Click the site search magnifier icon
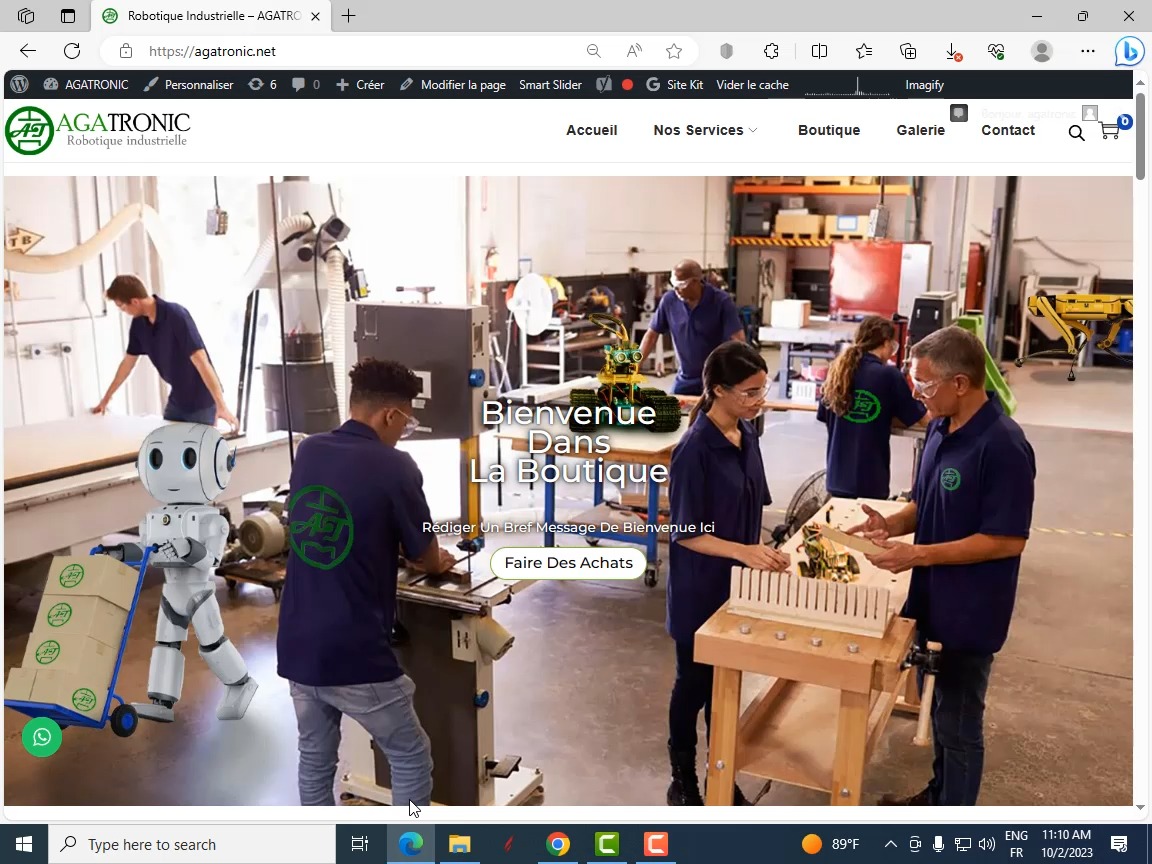Viewport: 1152px width, 864px height. pyautogui.click(x=1076, y=132)
